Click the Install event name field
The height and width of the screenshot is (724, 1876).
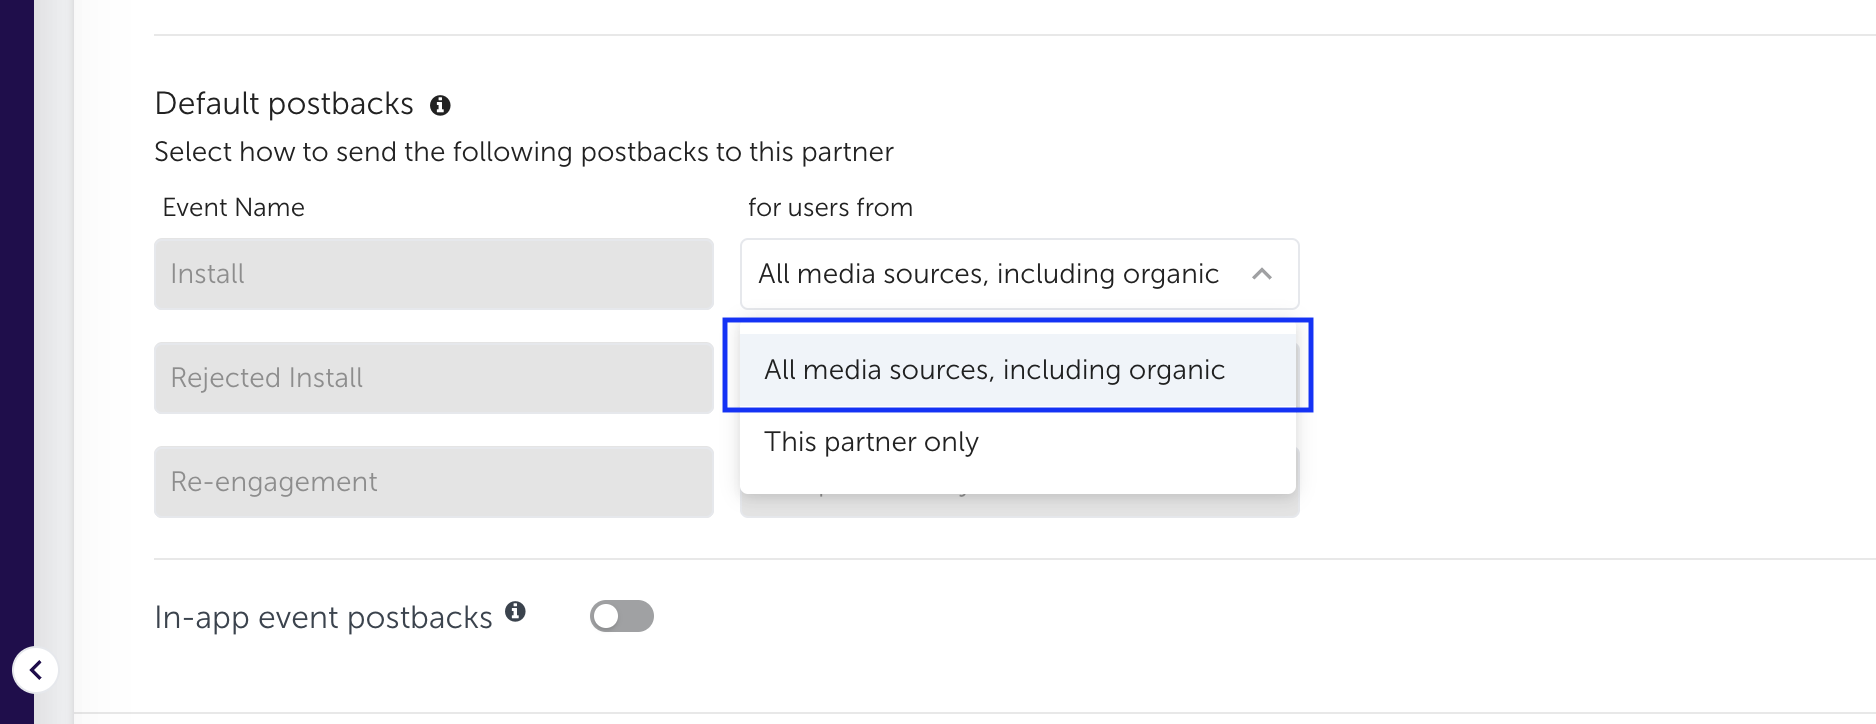coord(433,274)
